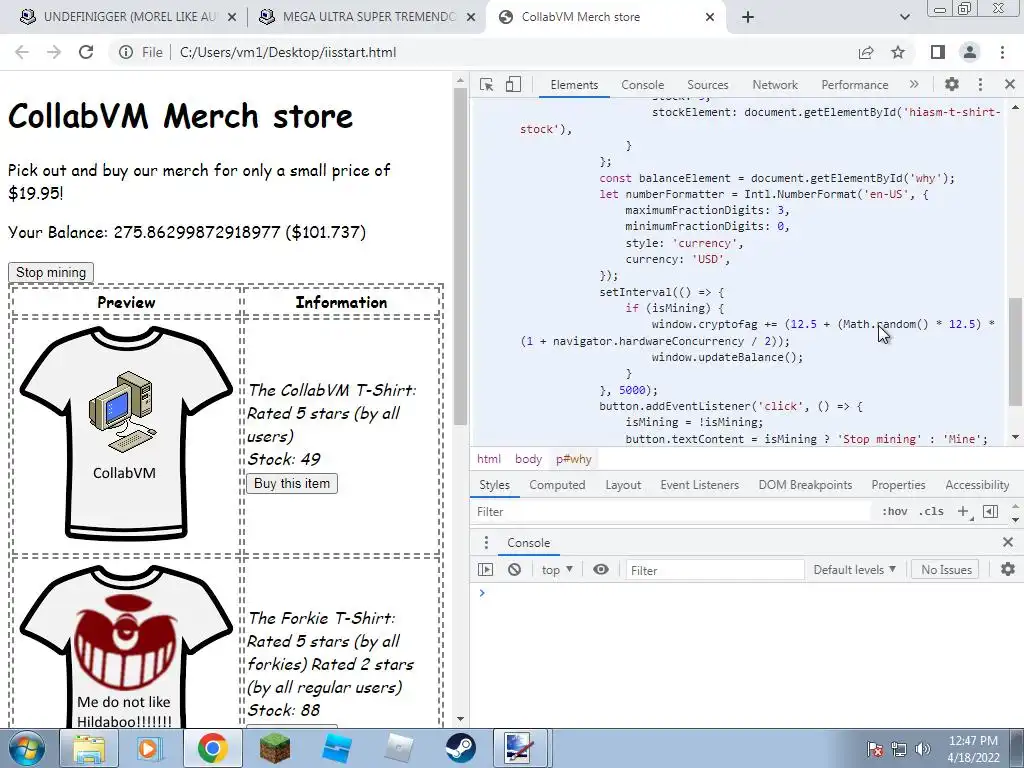Screen dimensions: 1024x768
Task: Click the Forkie T-Shirt preview image
Action: click(126, 647)
